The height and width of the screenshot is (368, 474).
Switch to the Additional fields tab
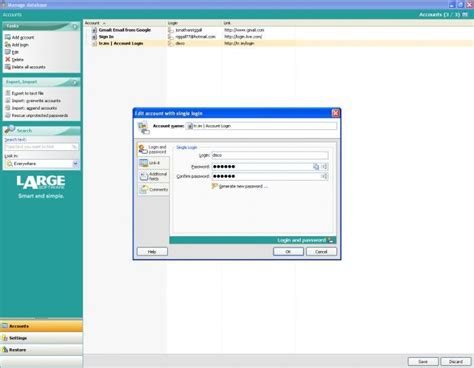pyautogui.click(x=154, y=176)
